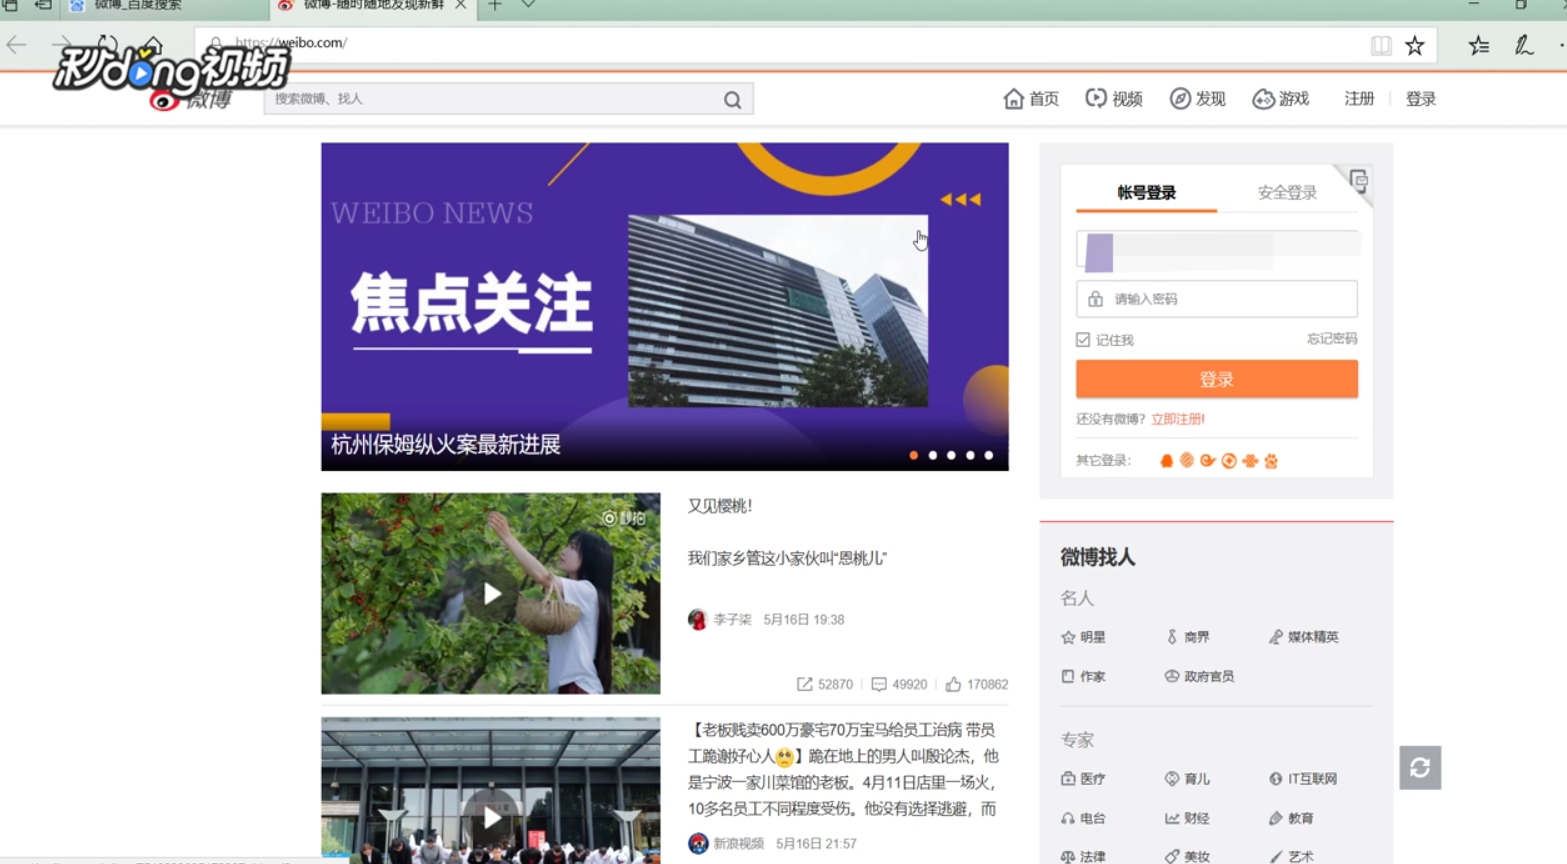The height and width of the screenshot is (864, 1567).
Task: Browse 商界 business category
Action: (x=1188, y=637)
